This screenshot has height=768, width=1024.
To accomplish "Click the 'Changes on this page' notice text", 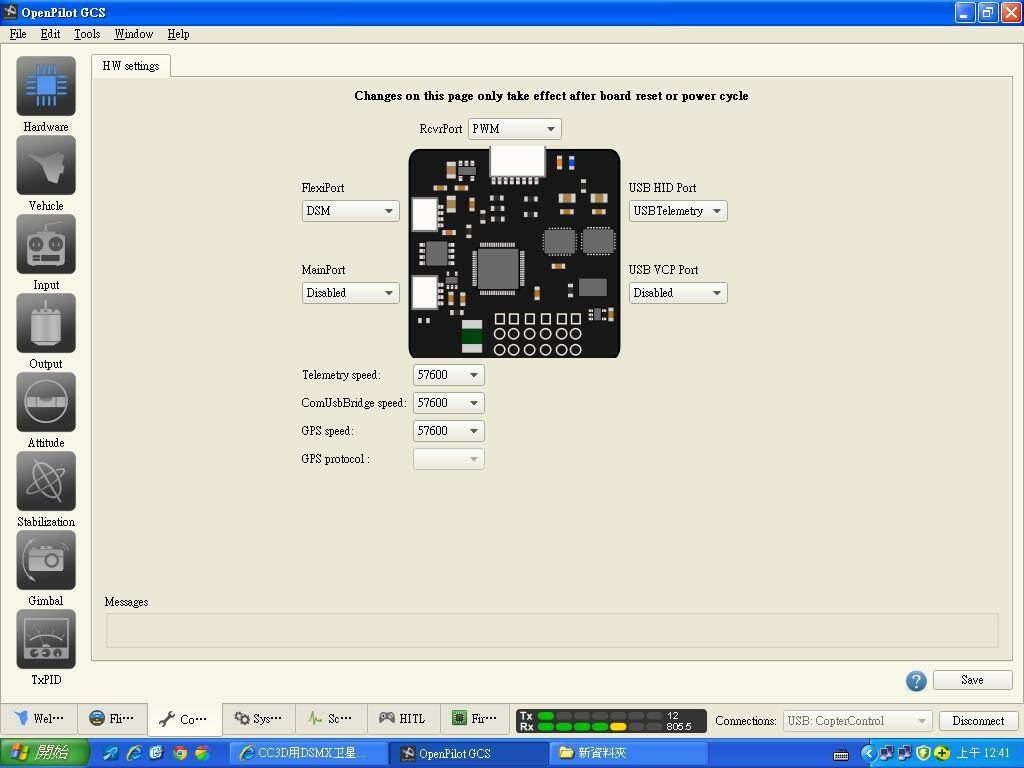I will (x=551, y=96).
